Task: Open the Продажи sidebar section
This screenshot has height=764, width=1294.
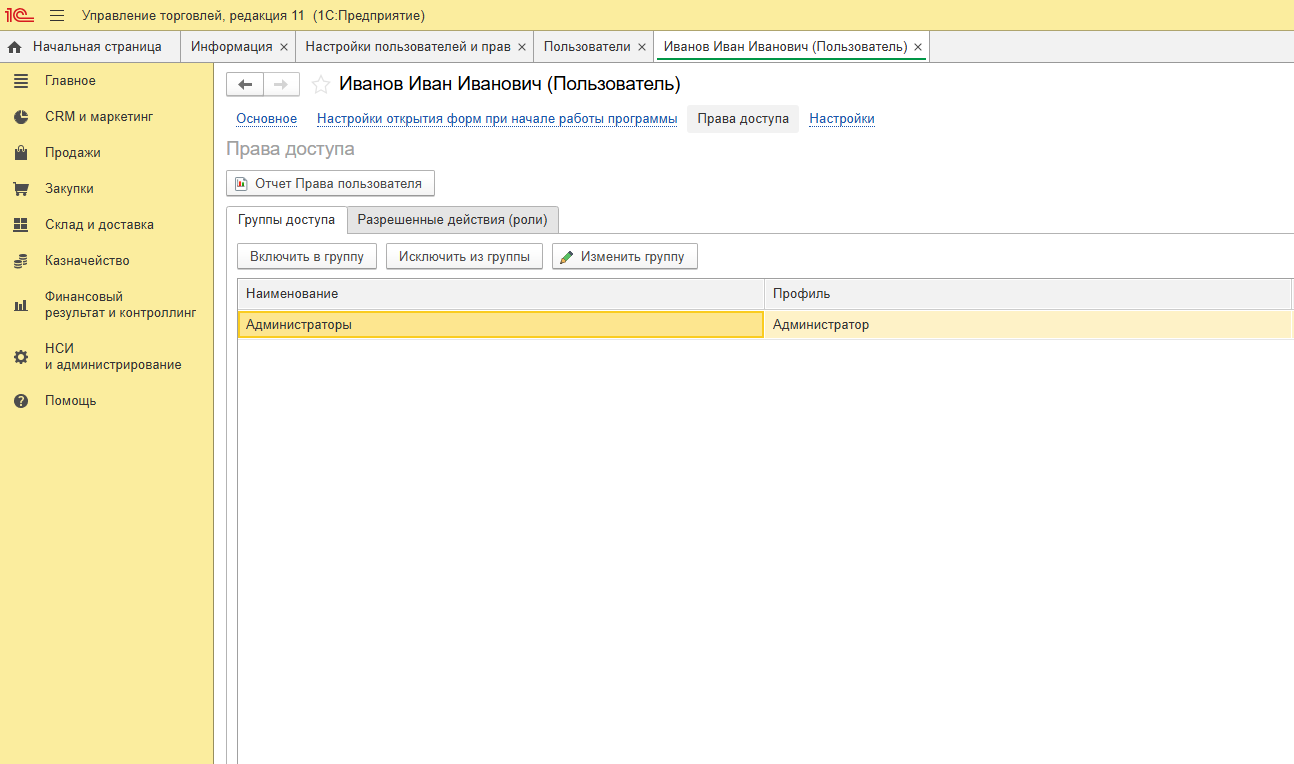Action: point(72,153)
